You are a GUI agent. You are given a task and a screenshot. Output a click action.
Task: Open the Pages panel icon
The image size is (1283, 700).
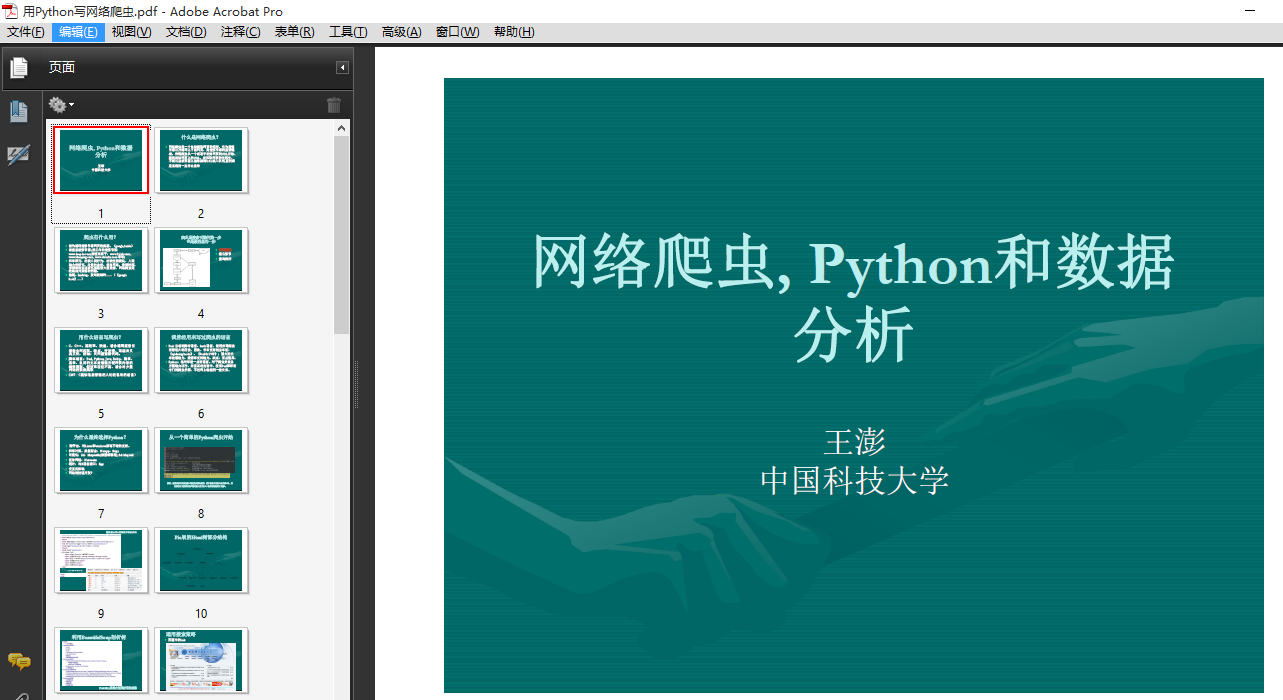[x=19, y=68]
